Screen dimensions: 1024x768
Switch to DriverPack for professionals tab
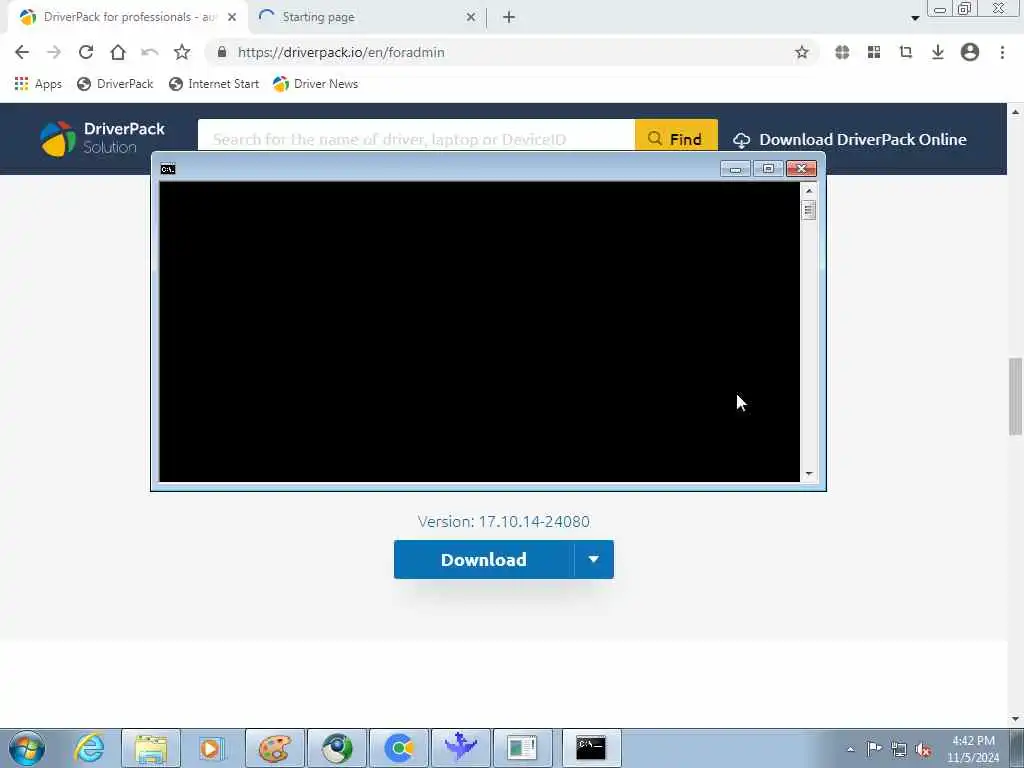(128, 17)
